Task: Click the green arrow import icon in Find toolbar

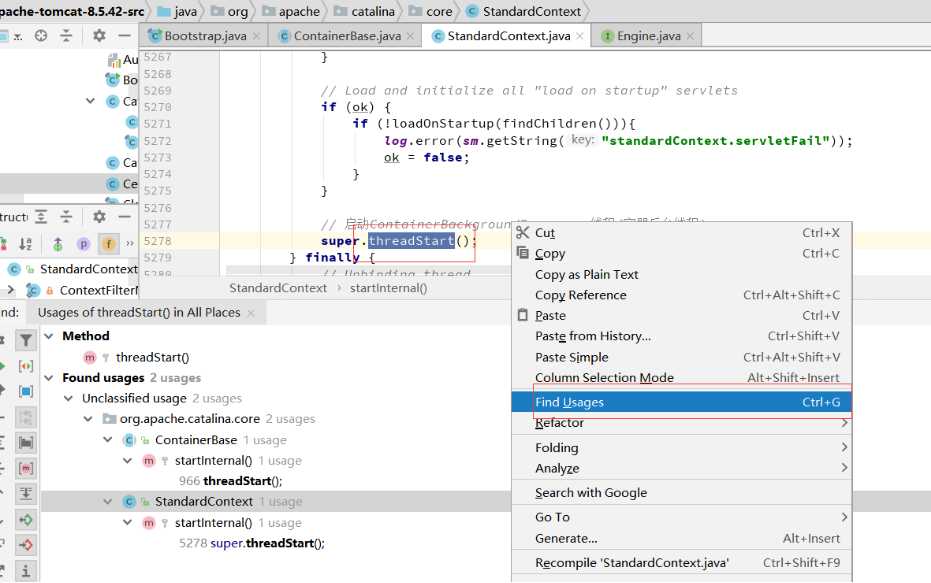Action: (26, 520)
